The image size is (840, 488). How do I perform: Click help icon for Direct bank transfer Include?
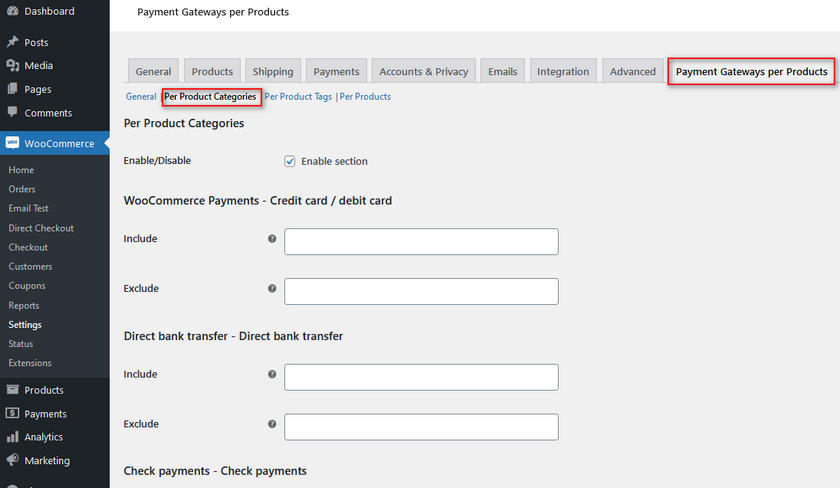tap(272, 374)
